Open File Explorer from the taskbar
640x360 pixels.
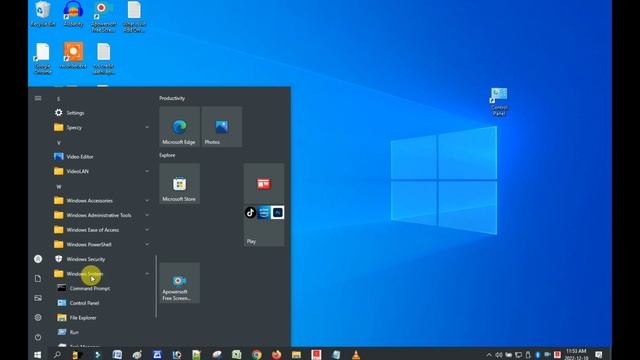click(296, 355)
